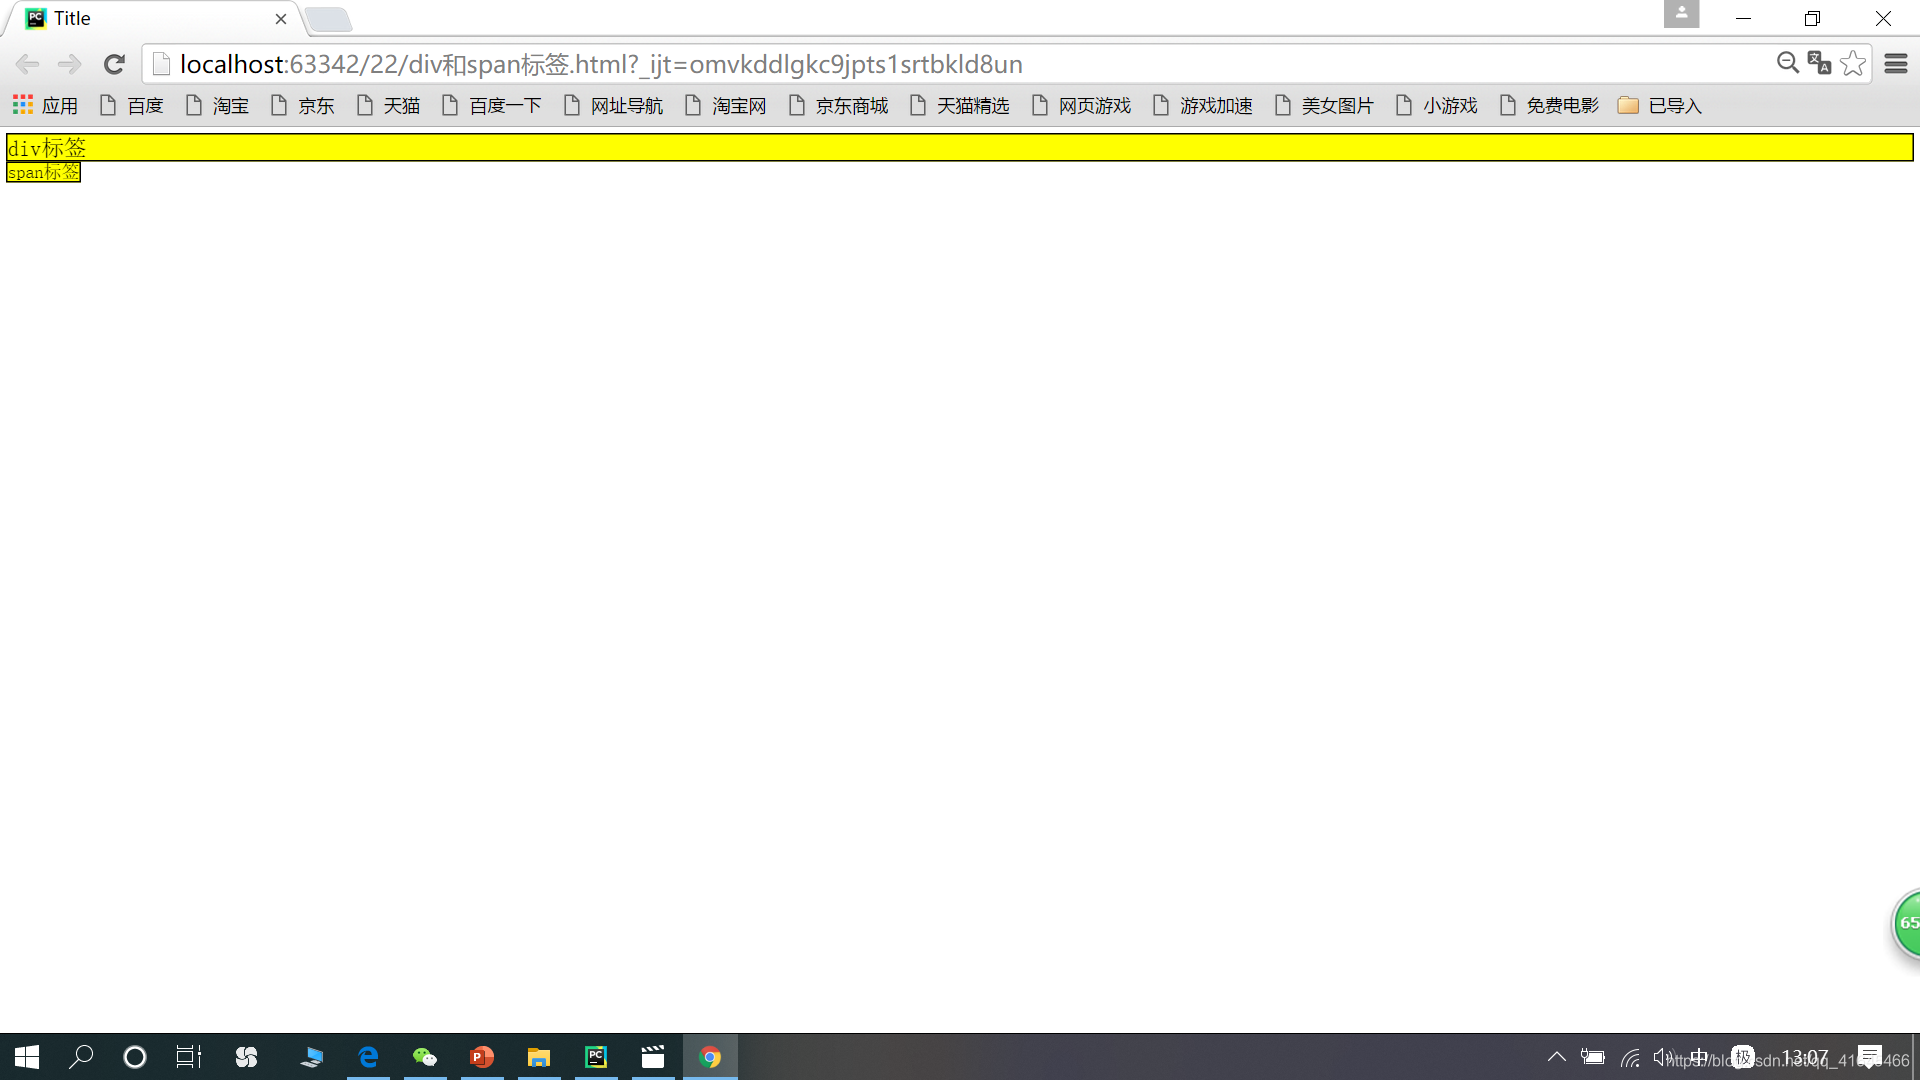
Task: Open the Chrome hamburger menu
Action: pyautogui.click(x=1895, y=64)
